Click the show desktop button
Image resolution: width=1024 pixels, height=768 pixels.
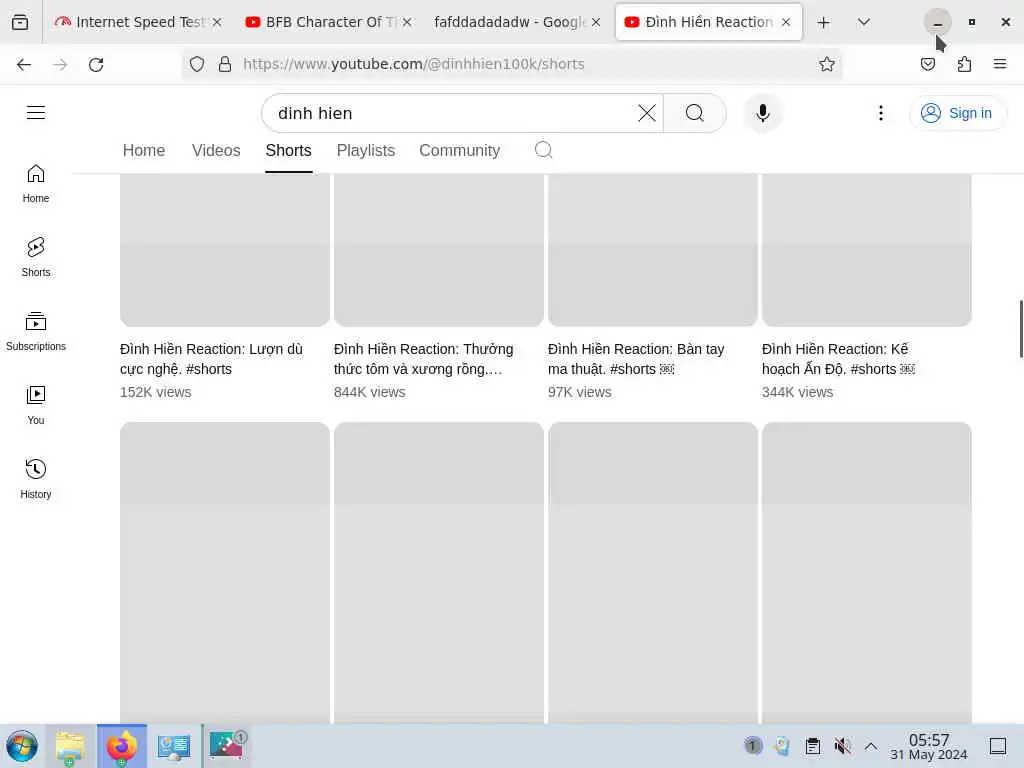(x=998, y=746)
